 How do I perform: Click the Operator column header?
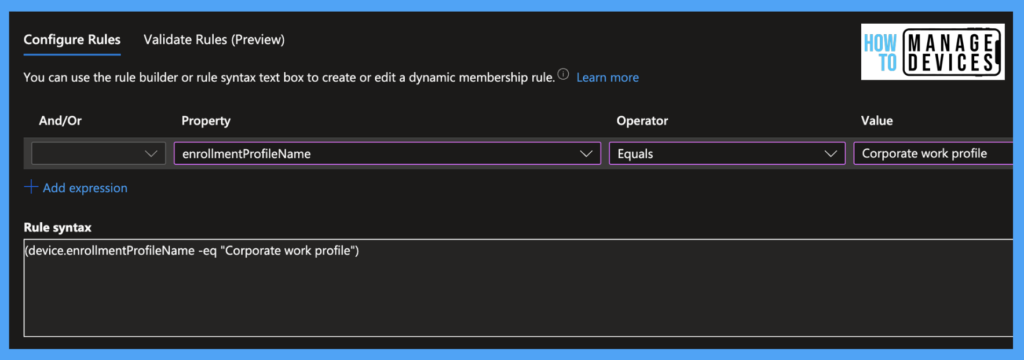click(x=642, y=121)
